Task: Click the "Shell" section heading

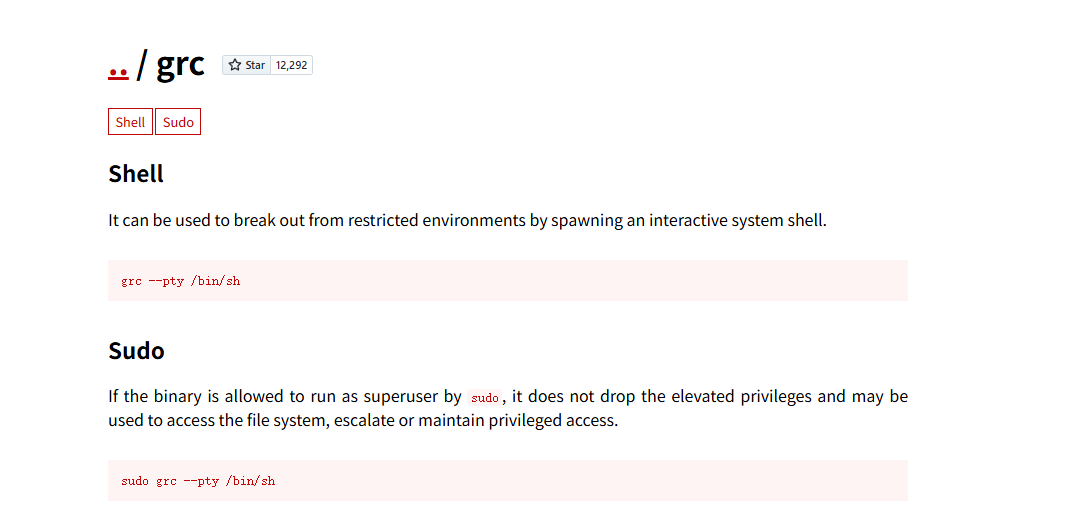Action: [136, 173]
